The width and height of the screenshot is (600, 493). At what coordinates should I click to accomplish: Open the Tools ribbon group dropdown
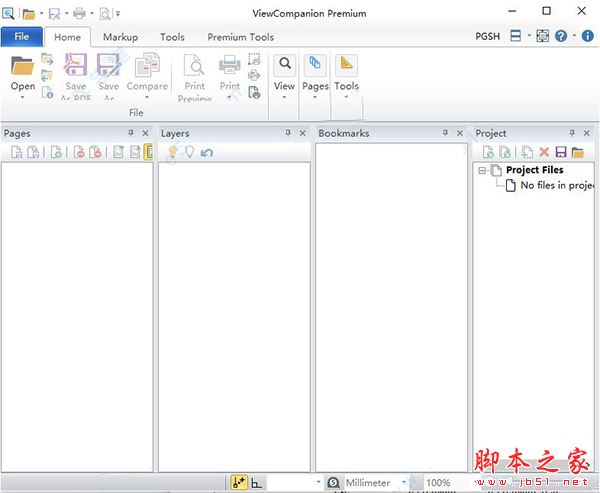click(x=346, y=78)
